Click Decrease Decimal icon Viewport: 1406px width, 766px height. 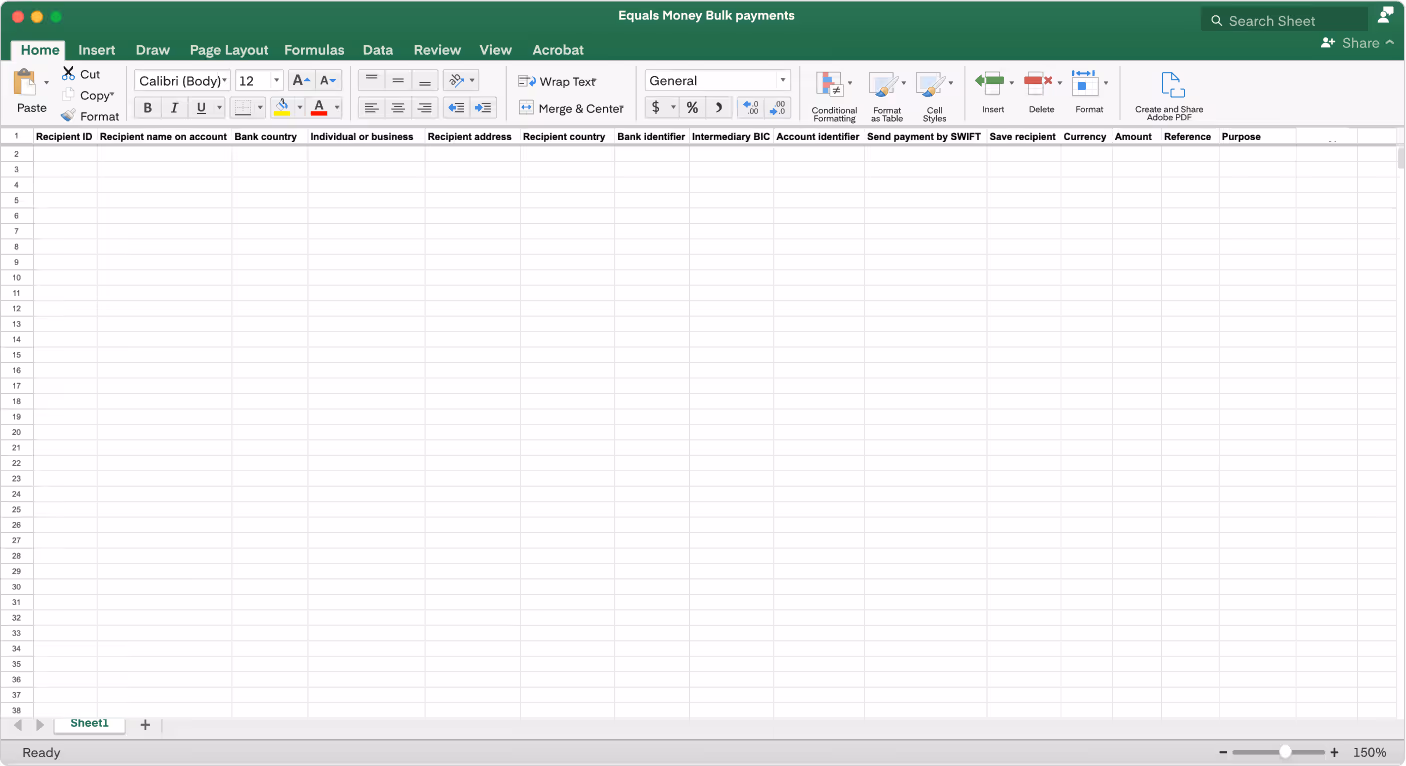point(777,108)
